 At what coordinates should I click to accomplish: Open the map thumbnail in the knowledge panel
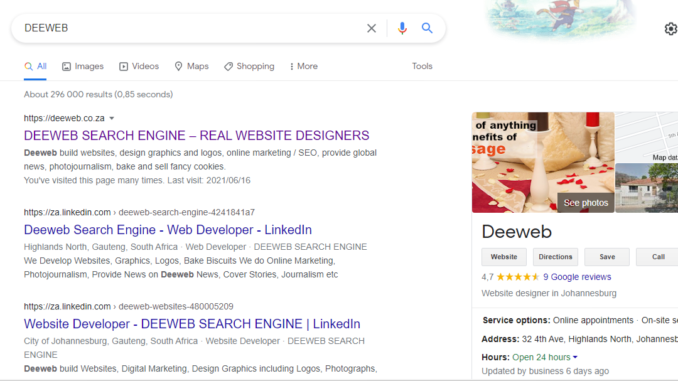click(x=646, y=137)
